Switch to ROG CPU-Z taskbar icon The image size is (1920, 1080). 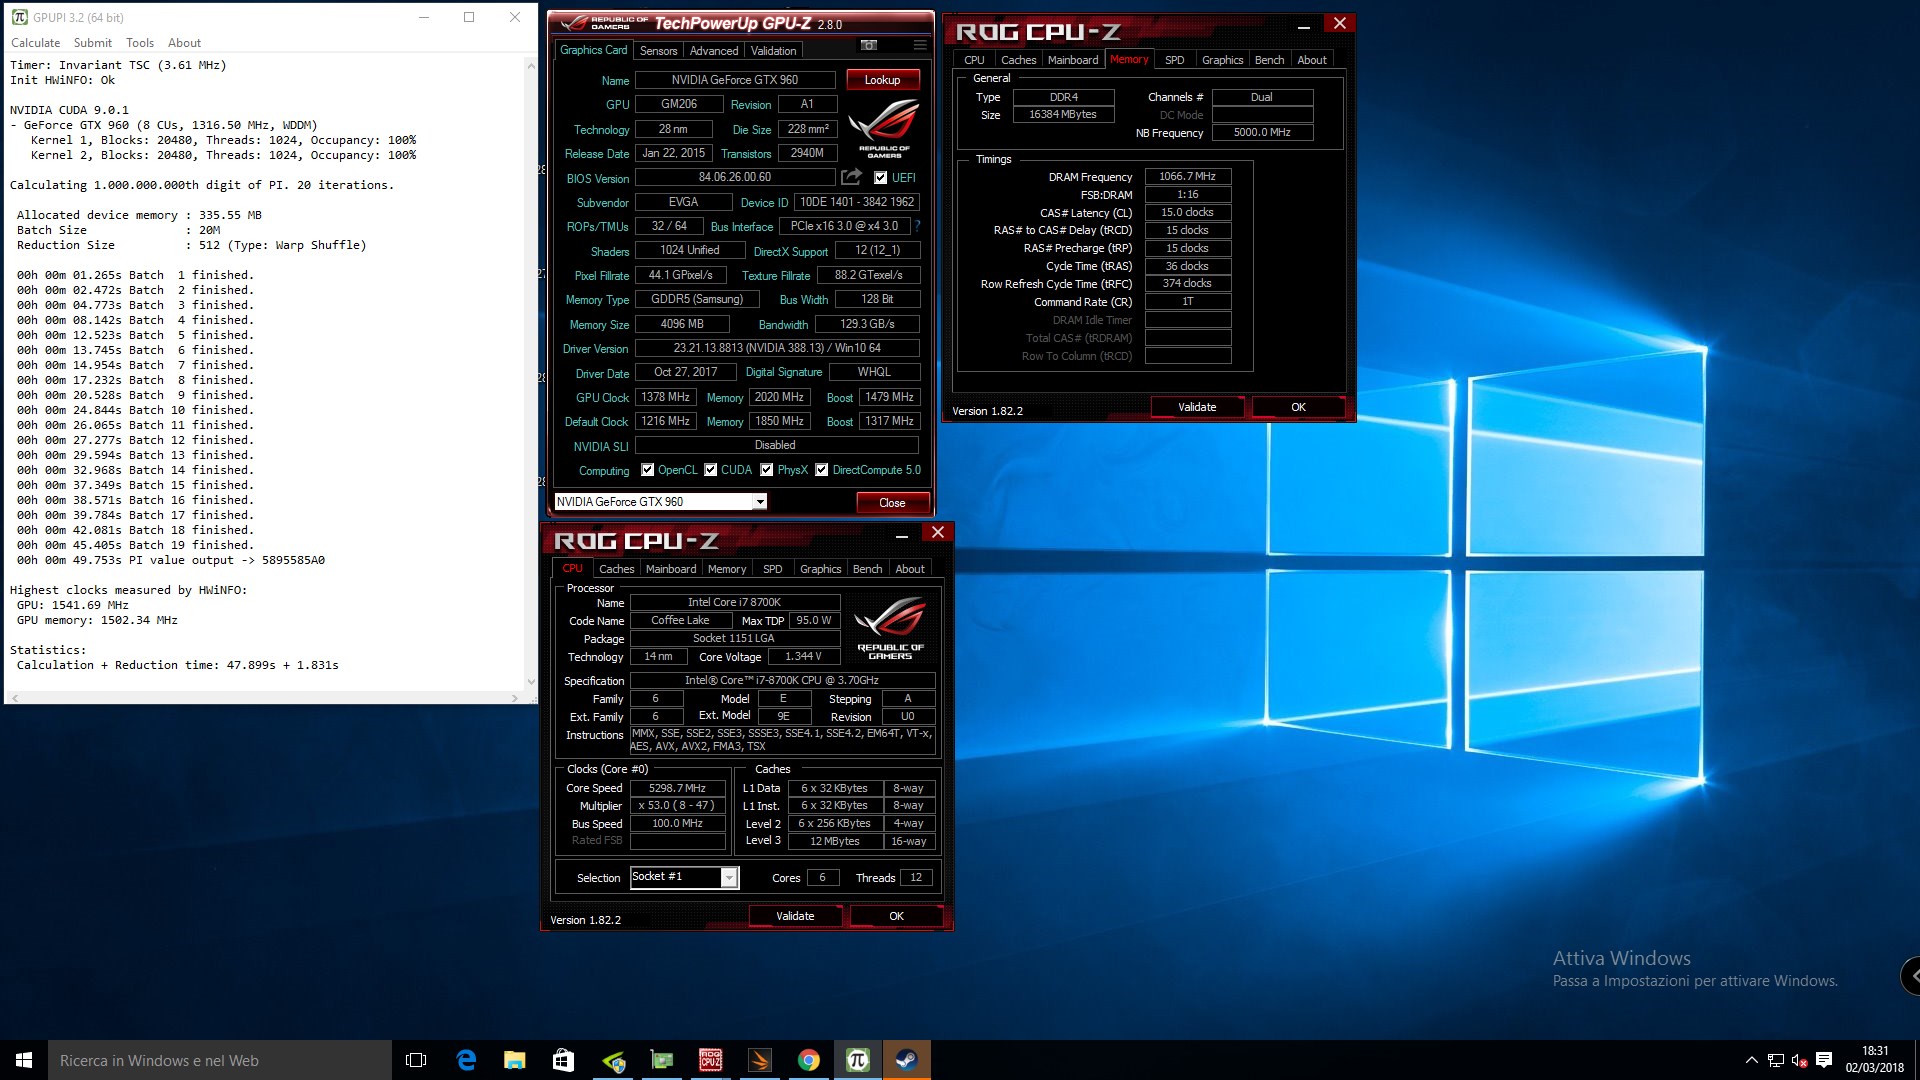tap(711, 1060)
